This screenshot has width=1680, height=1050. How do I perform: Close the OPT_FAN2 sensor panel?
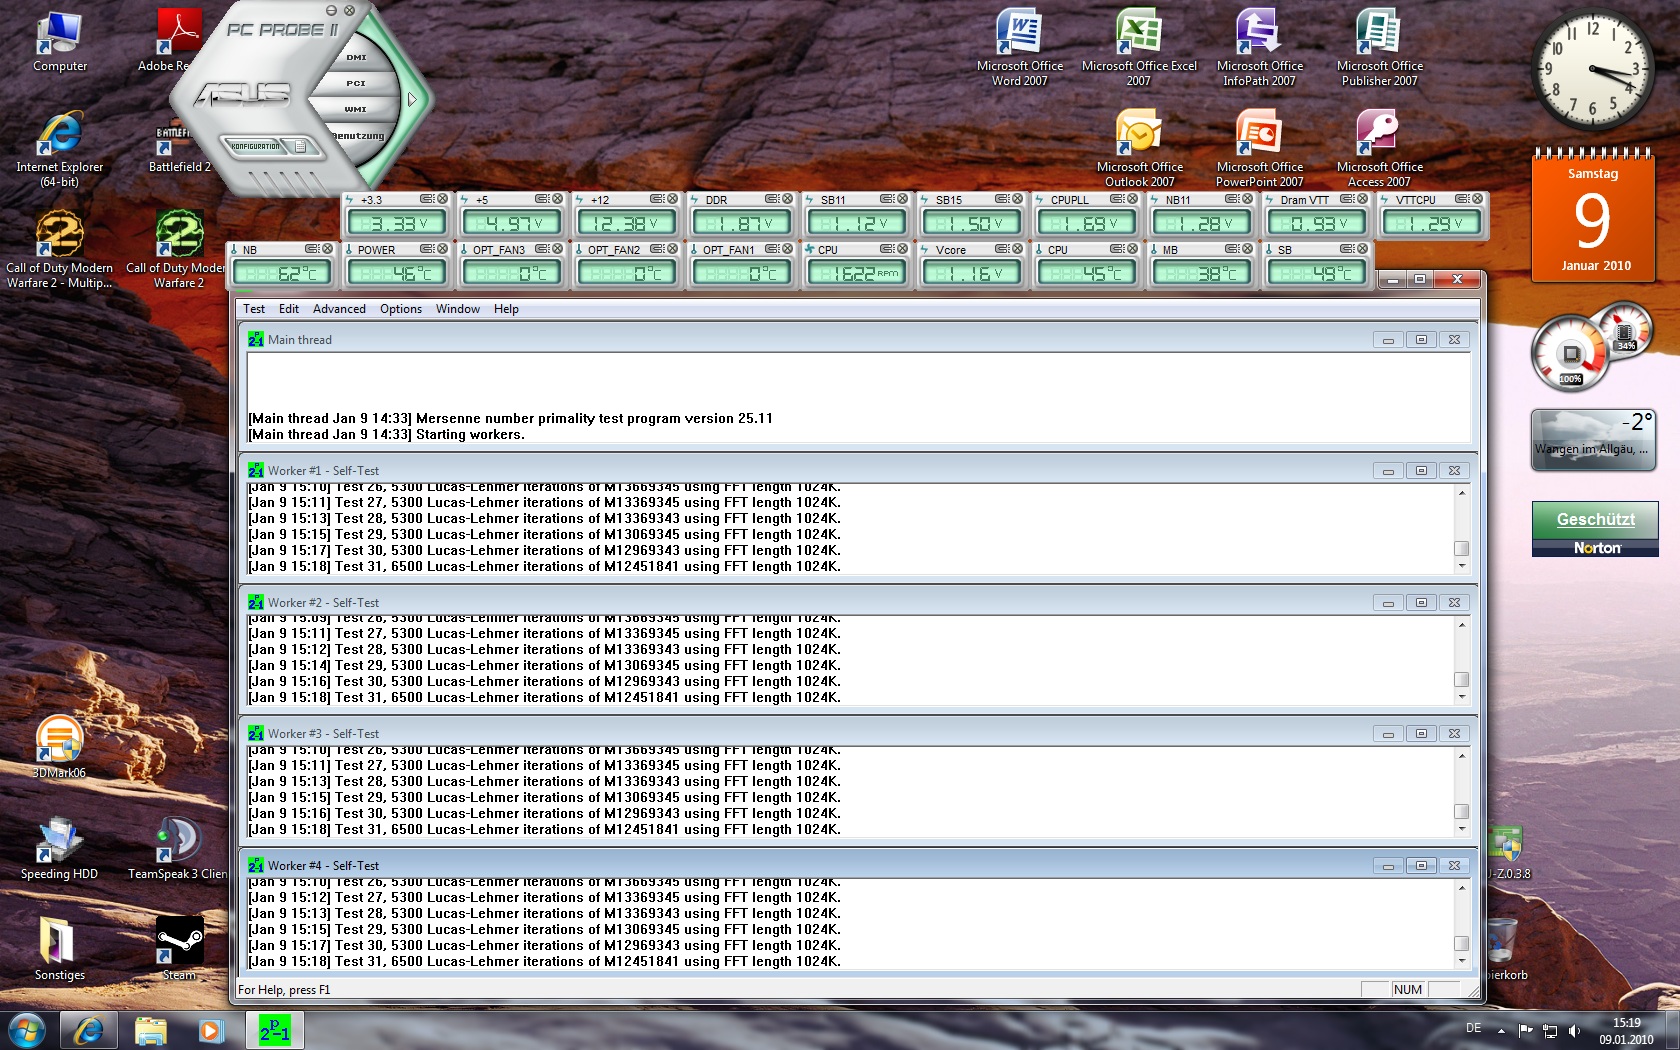pos(672,249)
